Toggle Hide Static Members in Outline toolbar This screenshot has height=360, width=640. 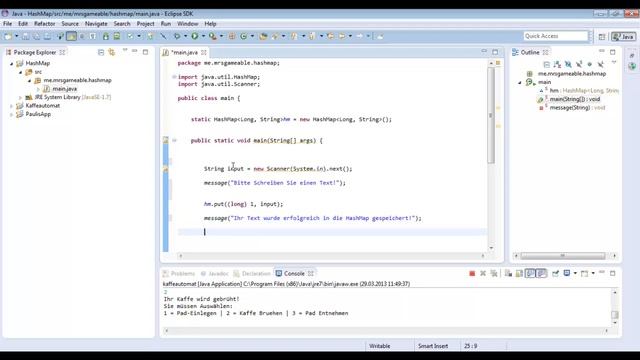579,64
